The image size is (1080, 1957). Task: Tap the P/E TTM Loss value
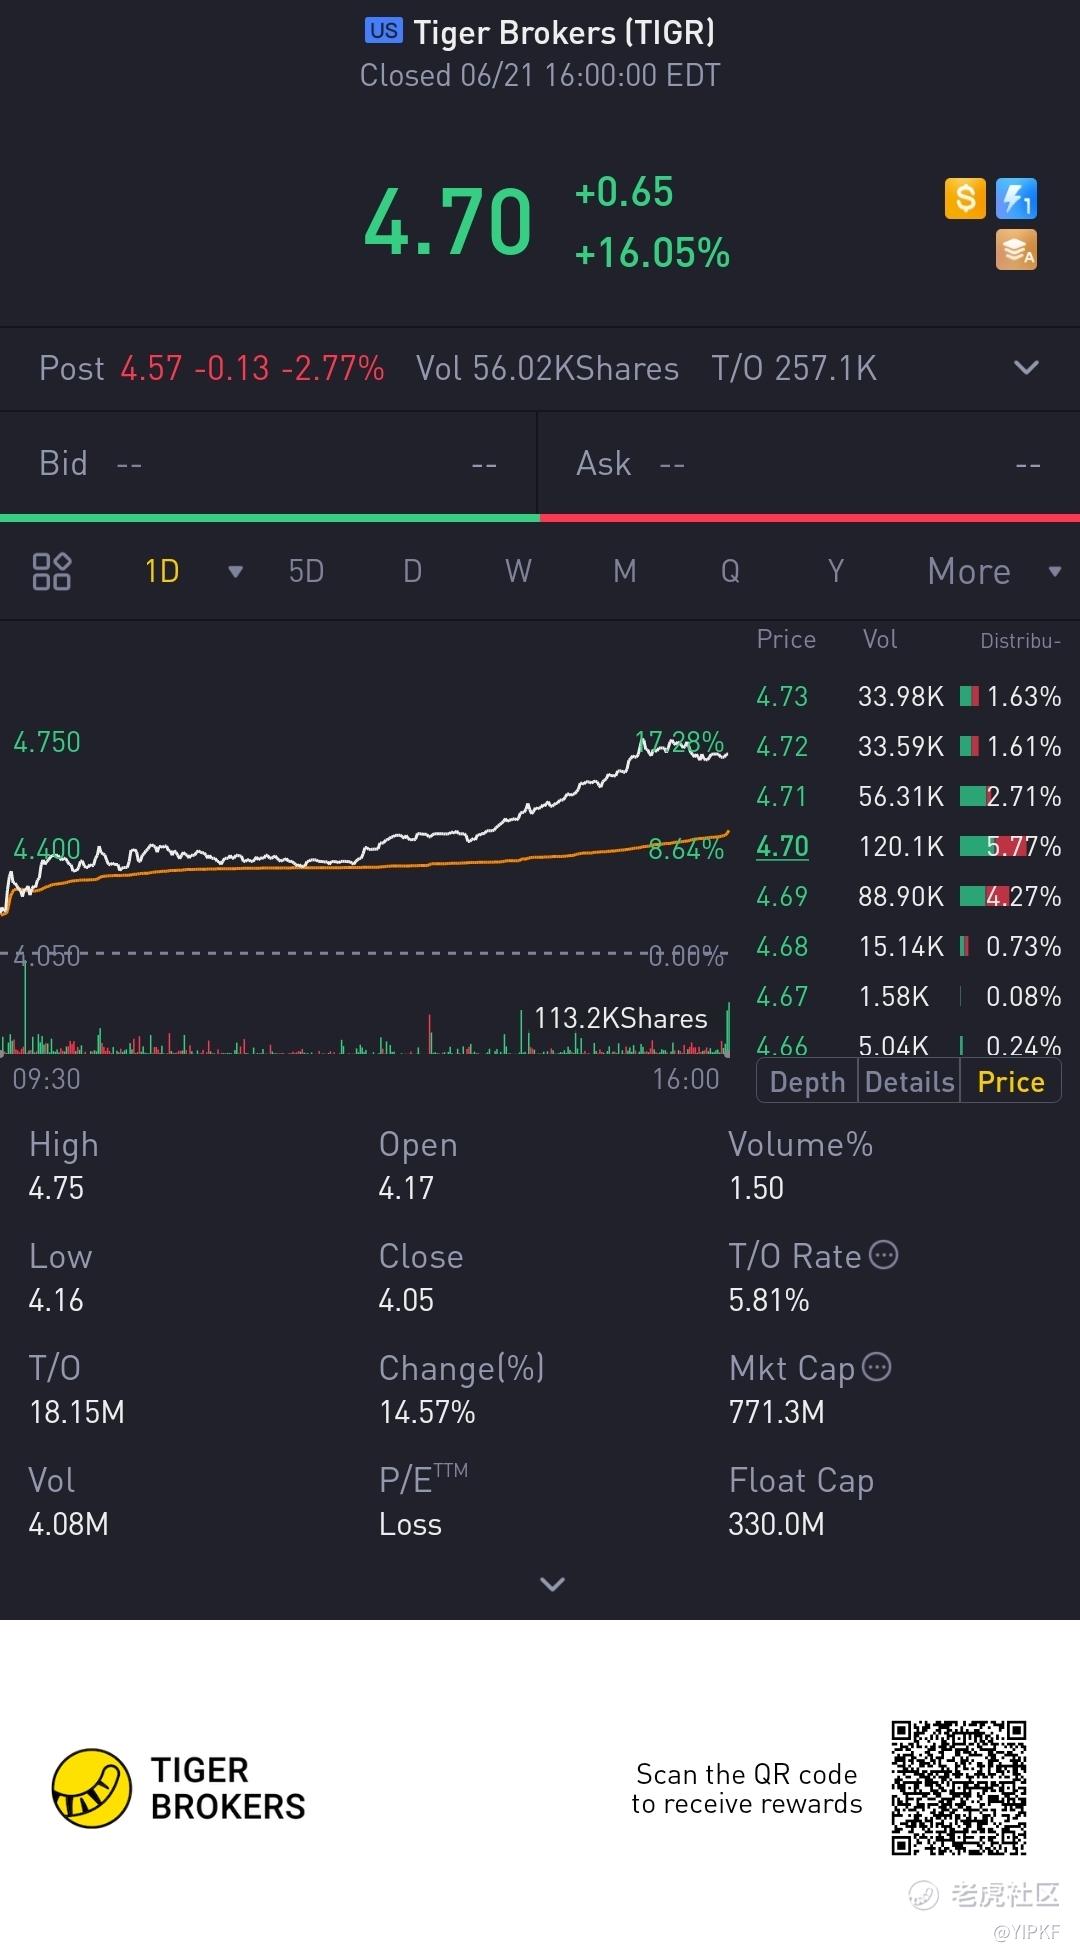tap(410, 1524)
